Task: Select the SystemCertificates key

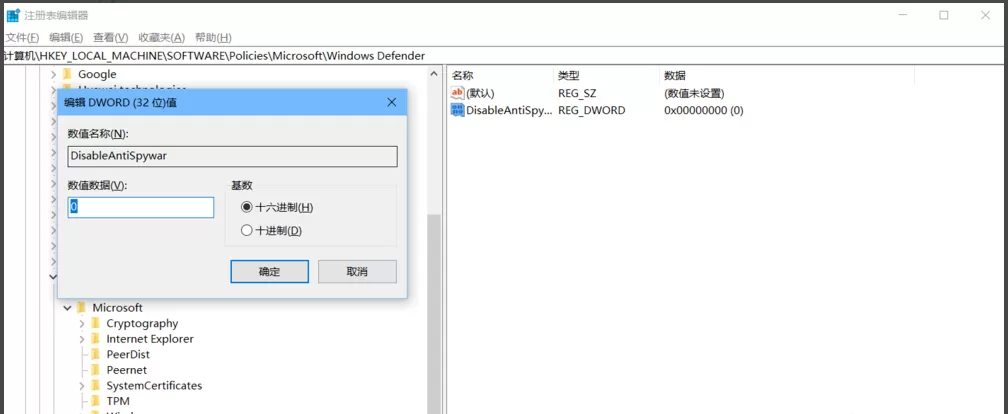Action: click(154, 386)
